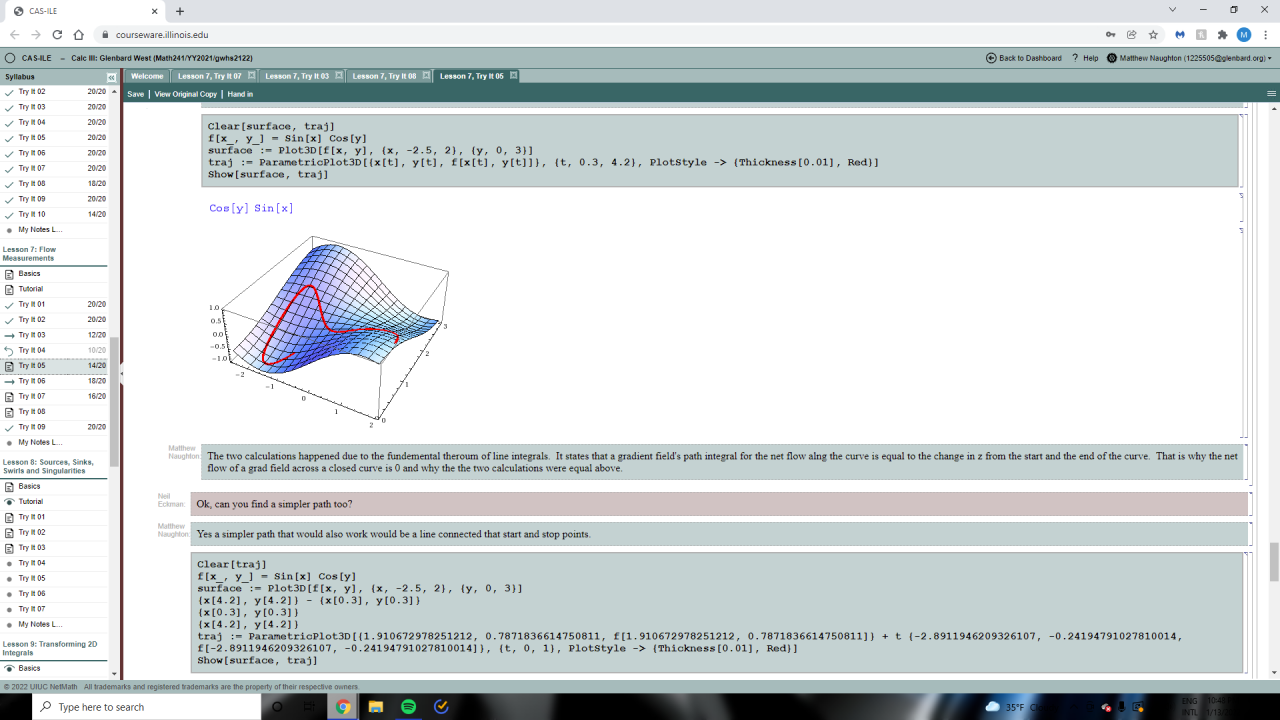Image resolution: width=1280 pixels, height=720 pixels.
Task: Open Chrome from the Windows taskbar
Action: coord(343,707)
